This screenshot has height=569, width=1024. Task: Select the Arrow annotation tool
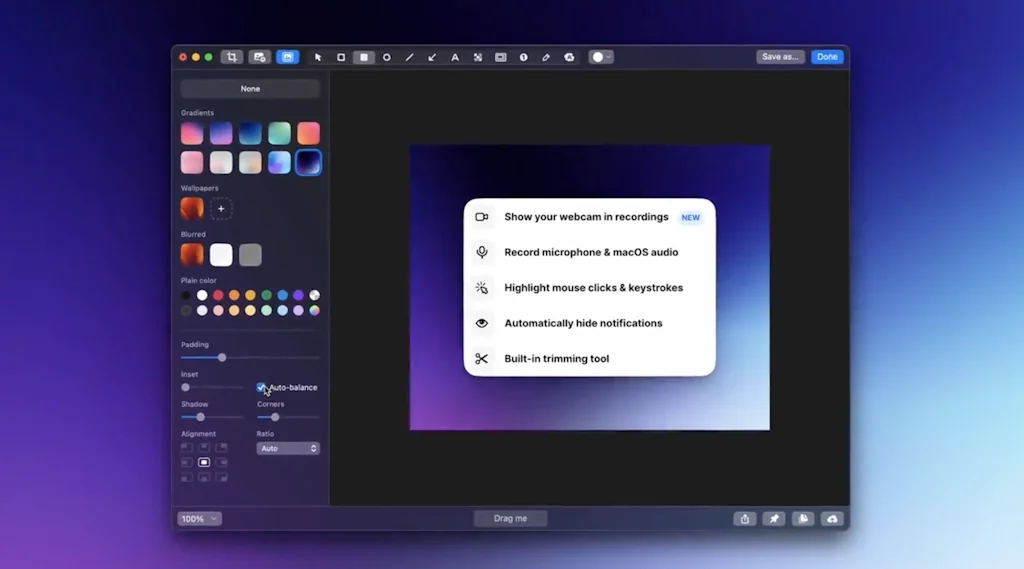tap(432, 57)
